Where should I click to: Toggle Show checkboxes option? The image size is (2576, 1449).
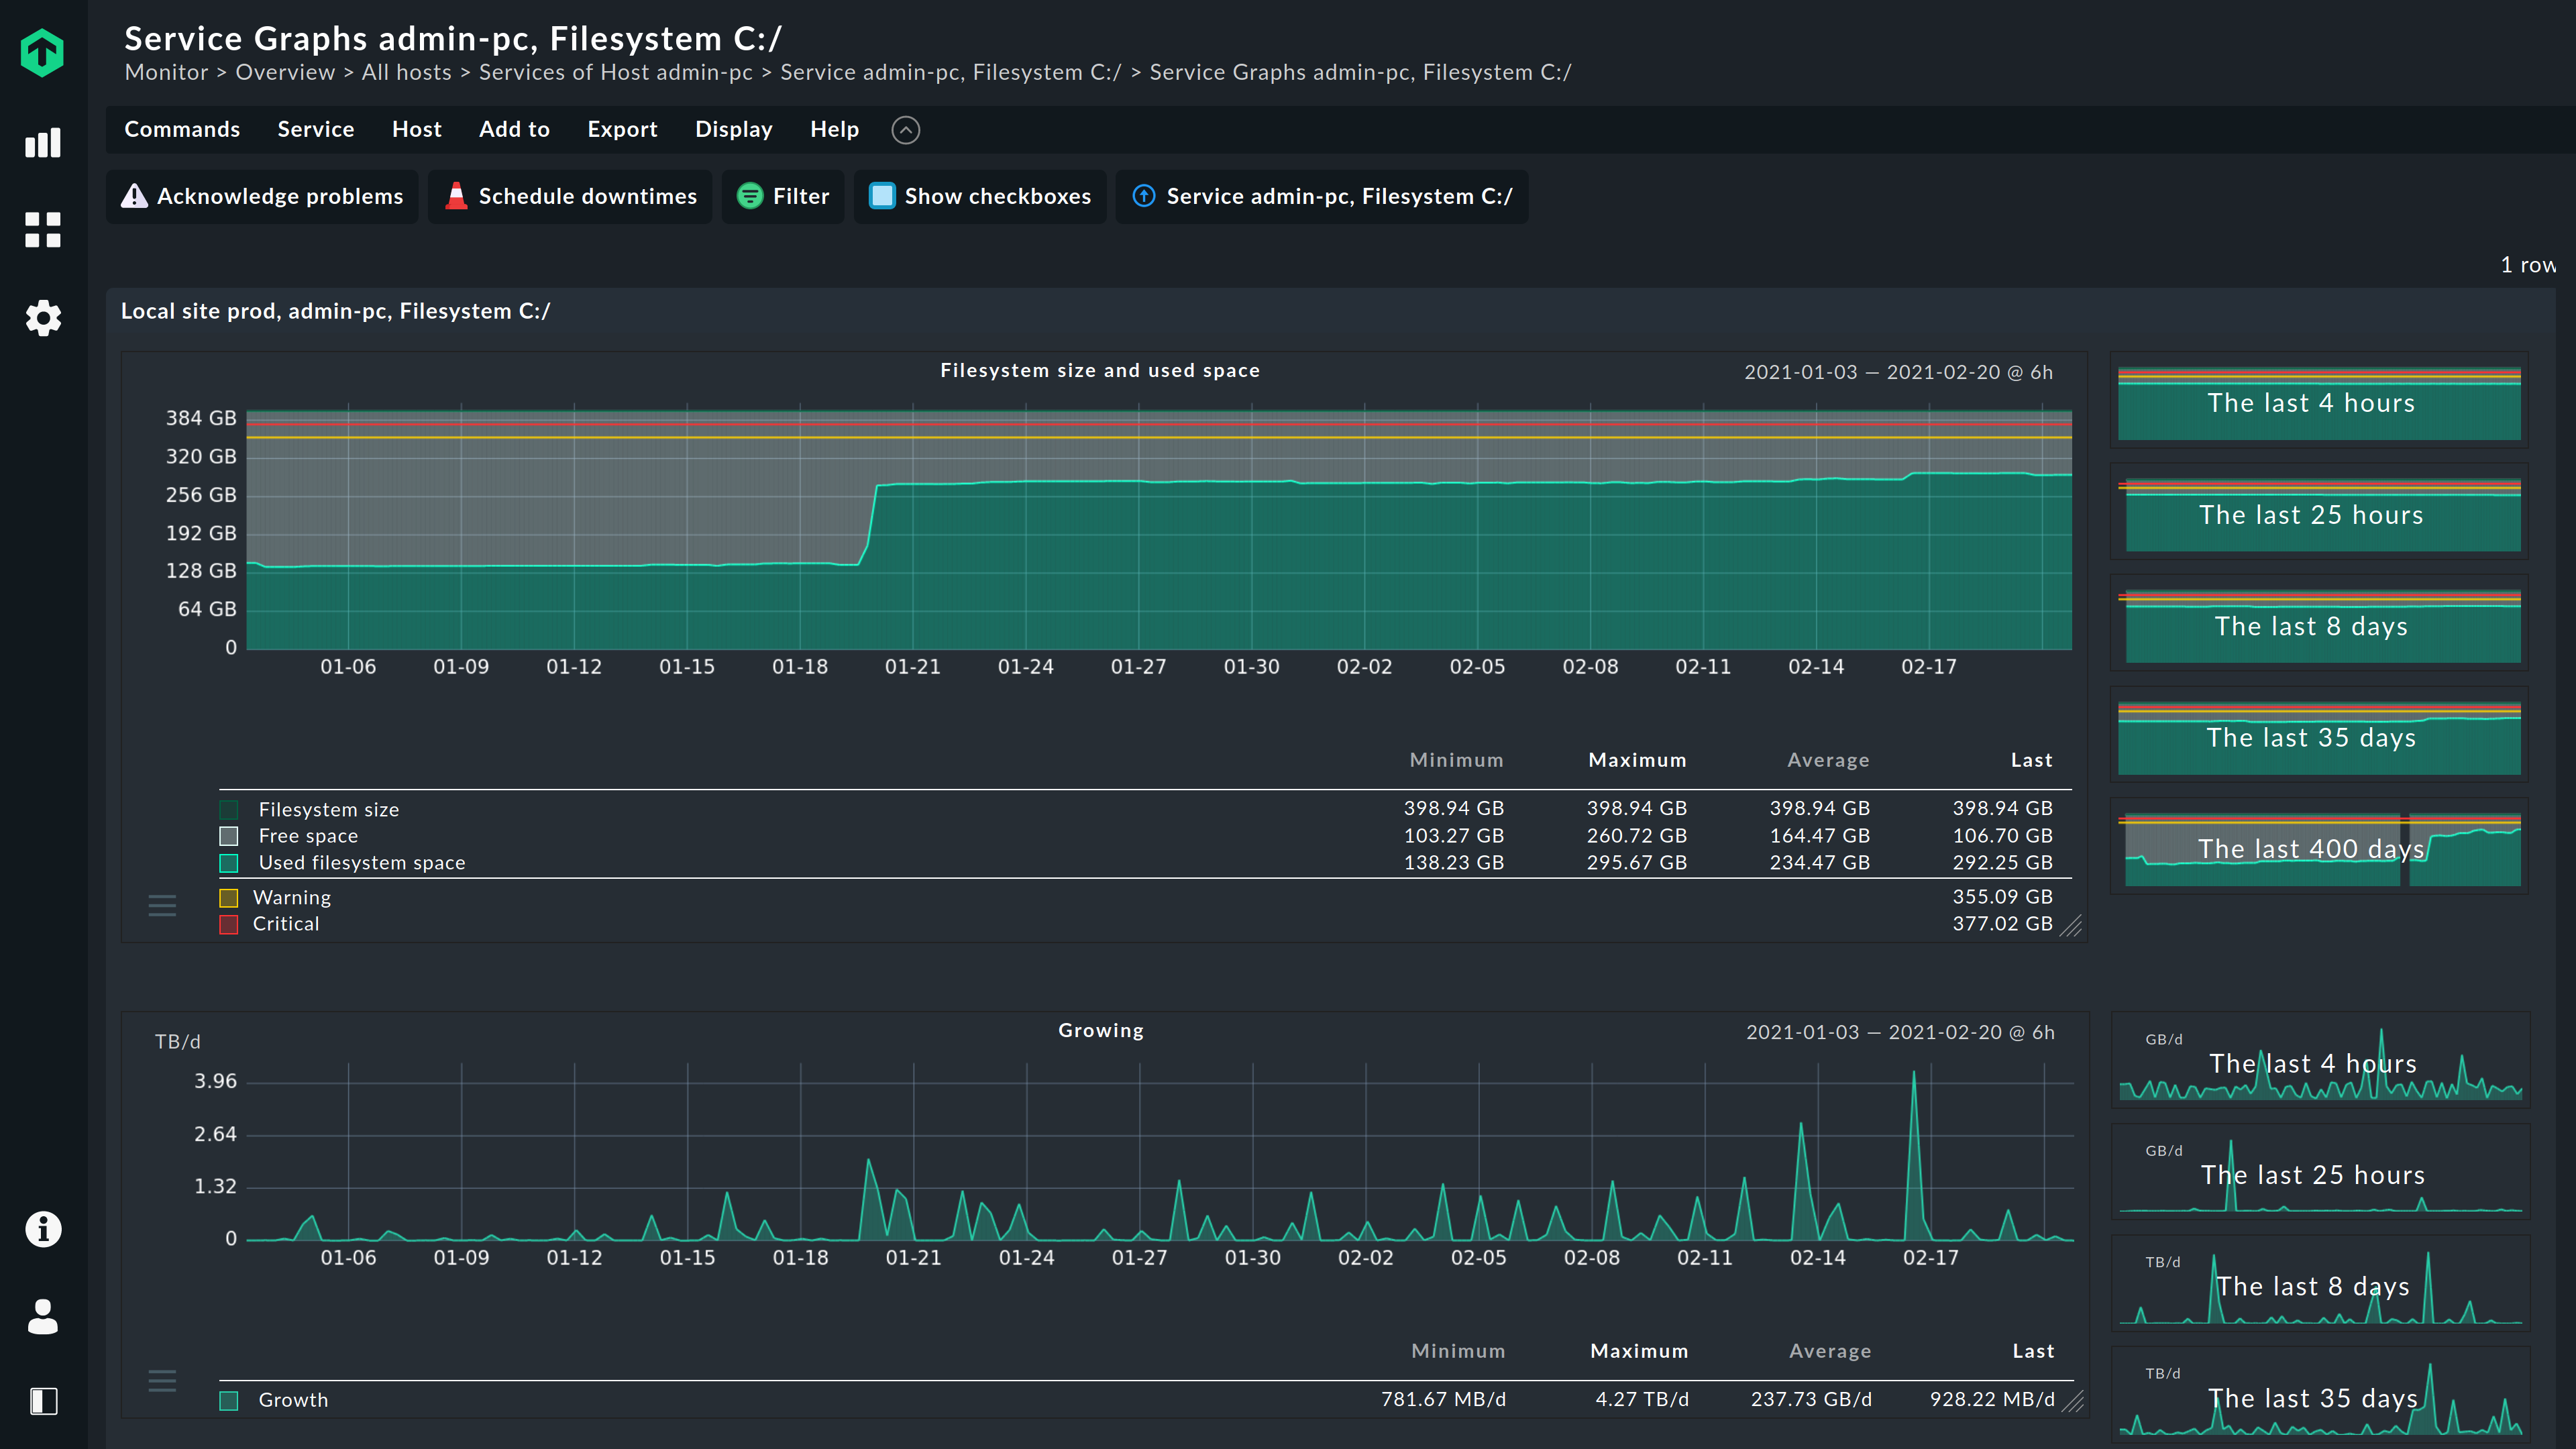pos(980,196)
